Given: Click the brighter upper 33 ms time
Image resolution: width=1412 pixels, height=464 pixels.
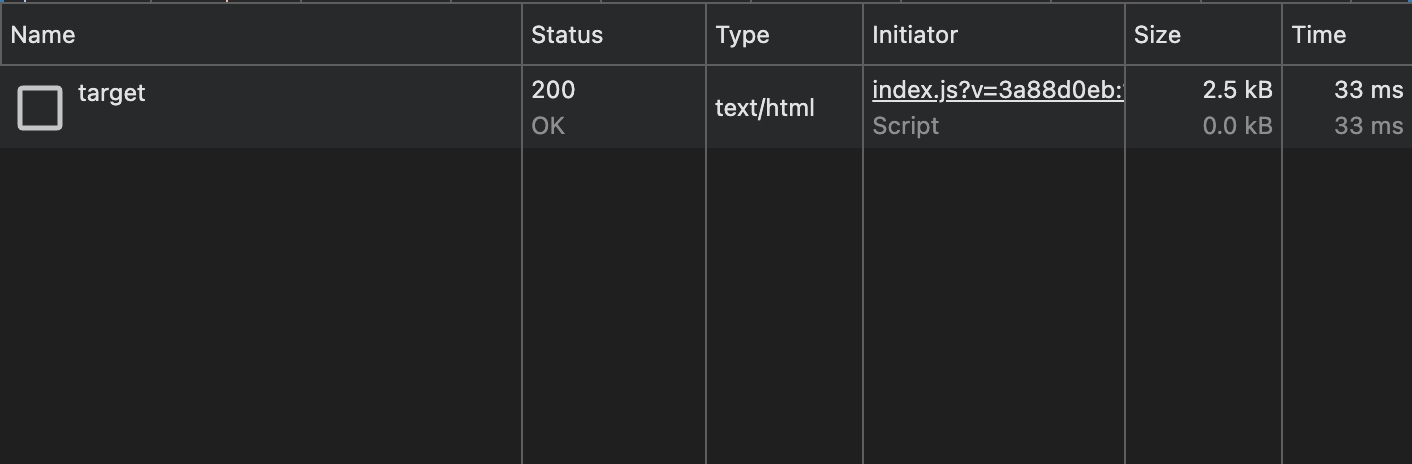Looking at the screenshot, I should [x=1368, y=90].
